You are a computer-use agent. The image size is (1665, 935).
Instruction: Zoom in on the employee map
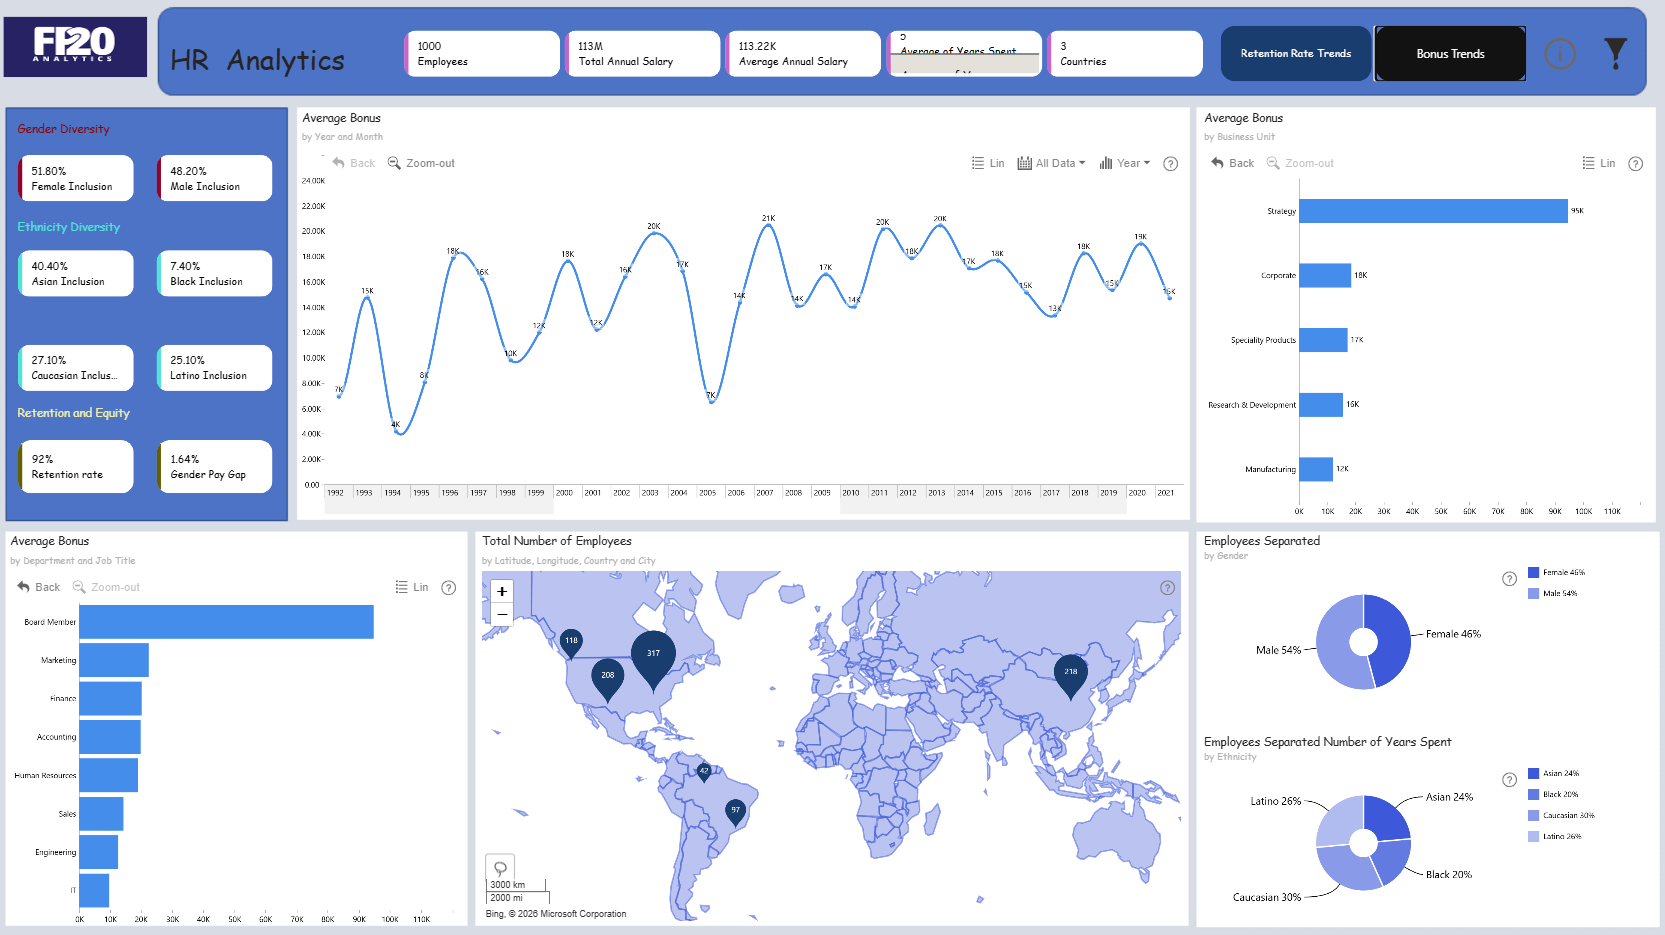tap(502, 591)
